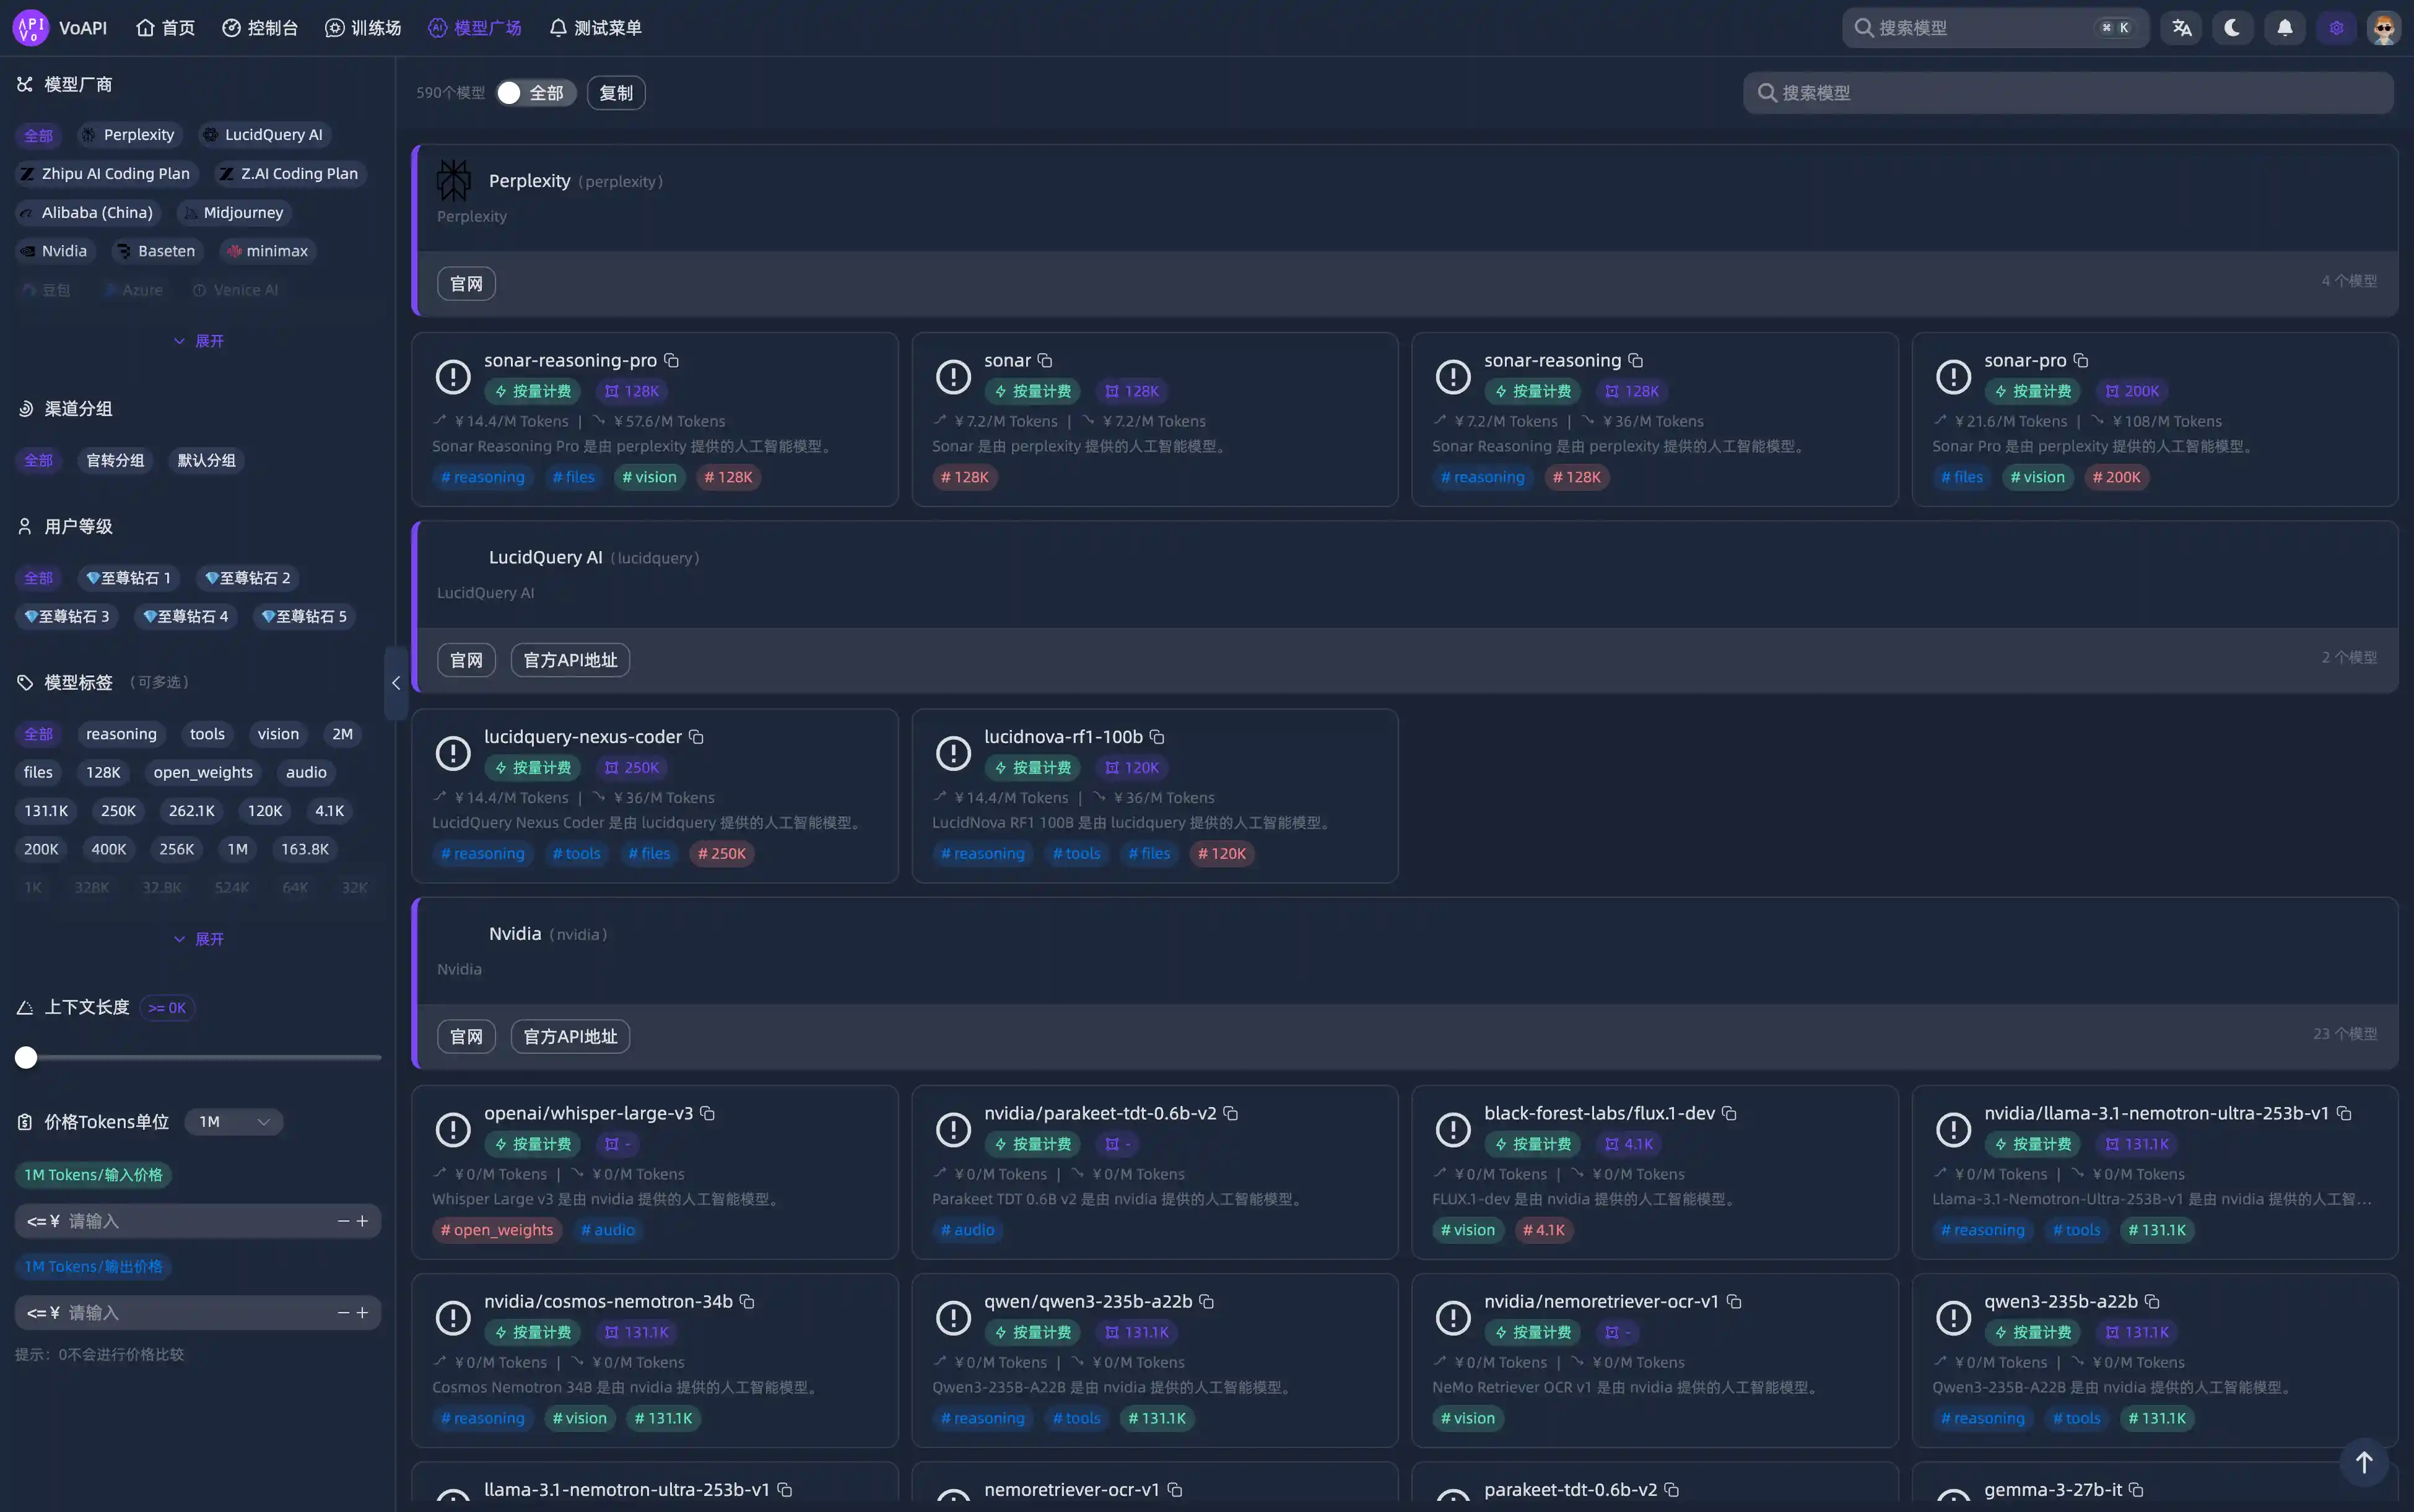Toggle dark mode moon icon
The image size is (2414, 1512).
(x=2232, y=28)
